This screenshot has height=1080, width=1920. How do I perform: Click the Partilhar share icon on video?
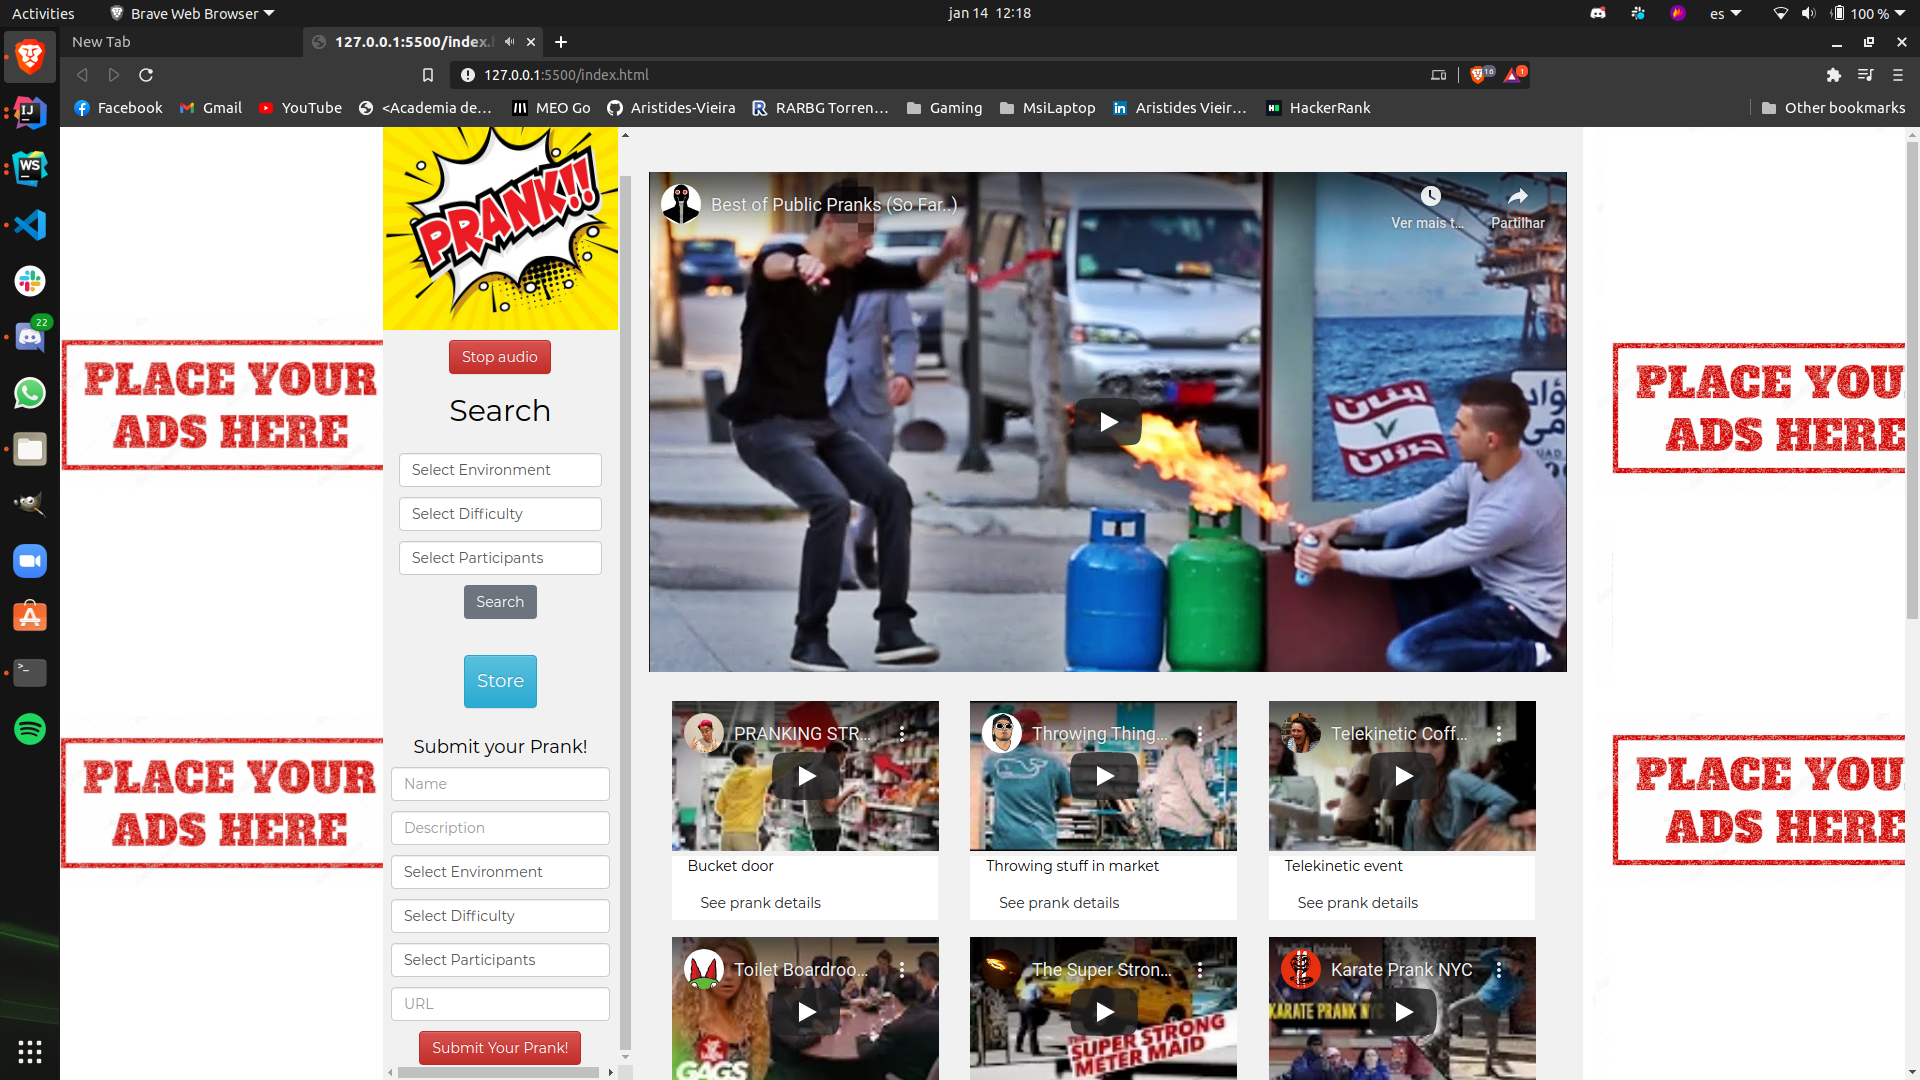(1517, 197)
